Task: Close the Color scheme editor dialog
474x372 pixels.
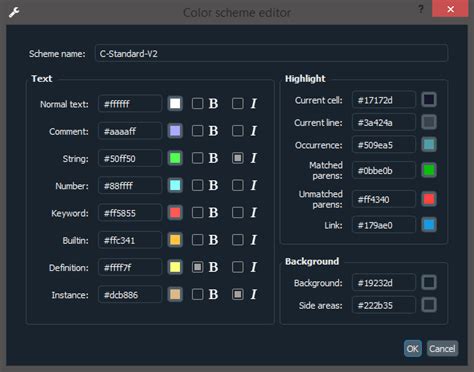Action: (450, 9)
